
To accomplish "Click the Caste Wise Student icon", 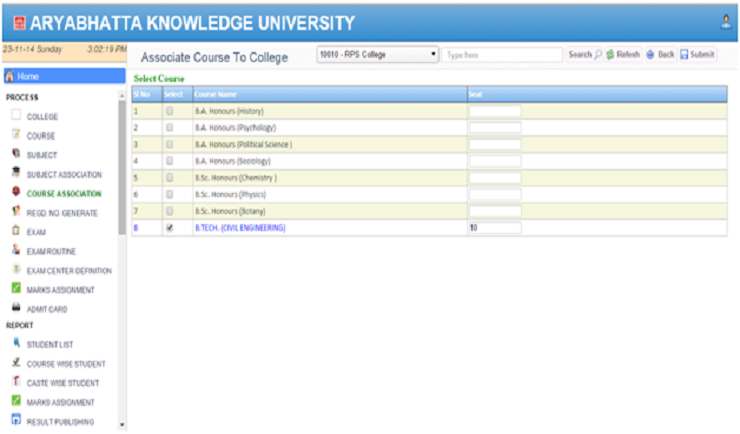I will tap(16, 382).
